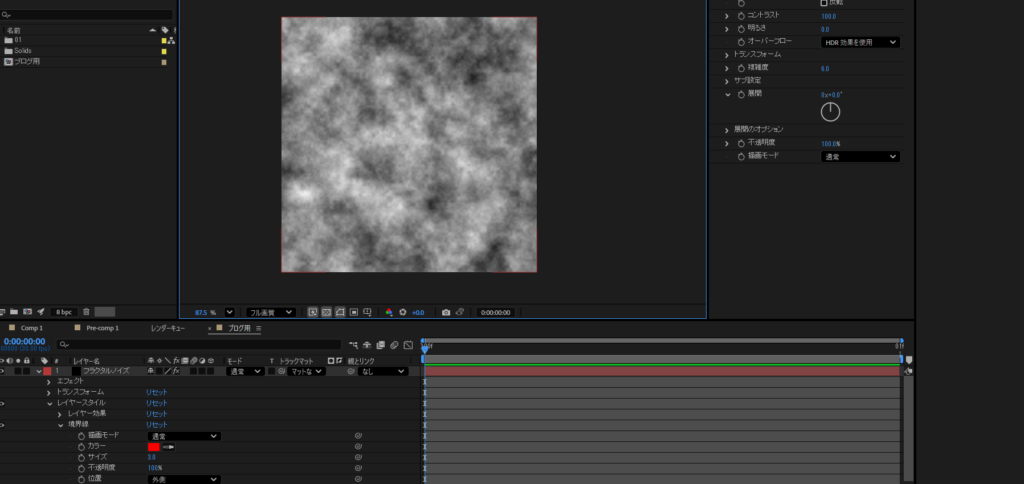Expand the トランスフォーム group in timeline
Viewport: 1024px width, 484px height.
pyautogui.click(x=49, y=392)
